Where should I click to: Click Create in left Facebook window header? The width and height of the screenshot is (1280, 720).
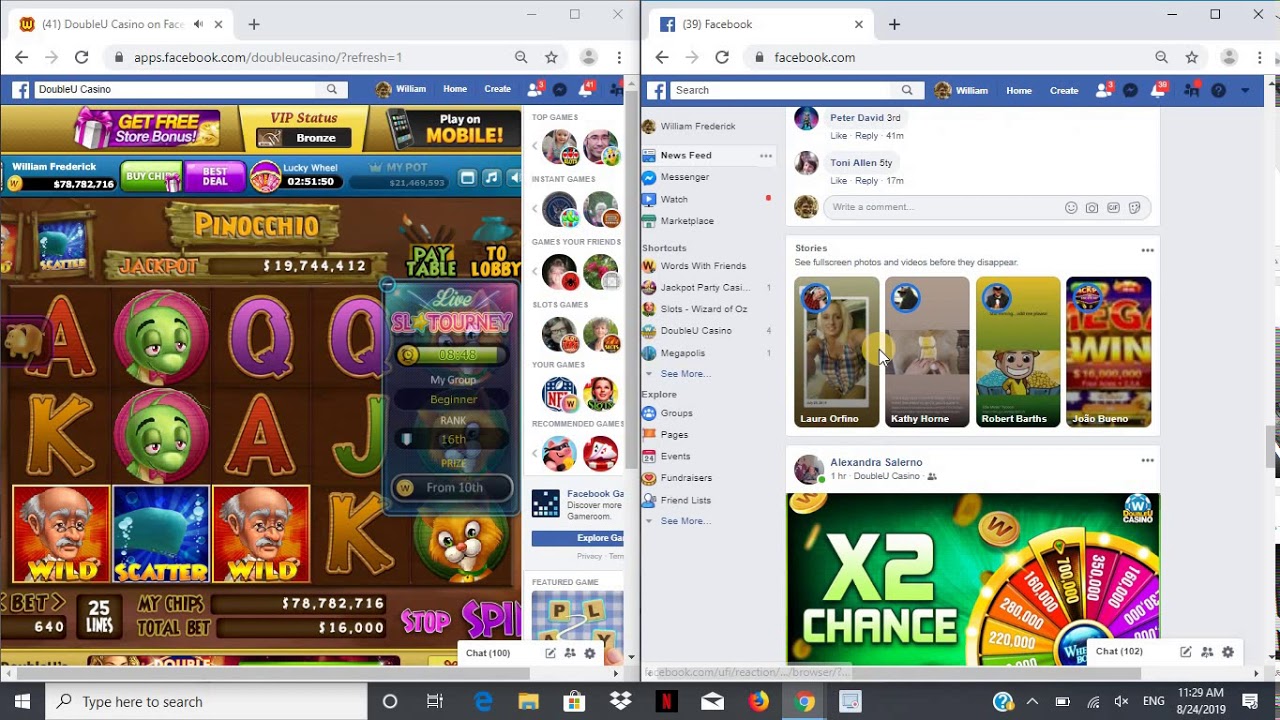[x=497, y=89]
